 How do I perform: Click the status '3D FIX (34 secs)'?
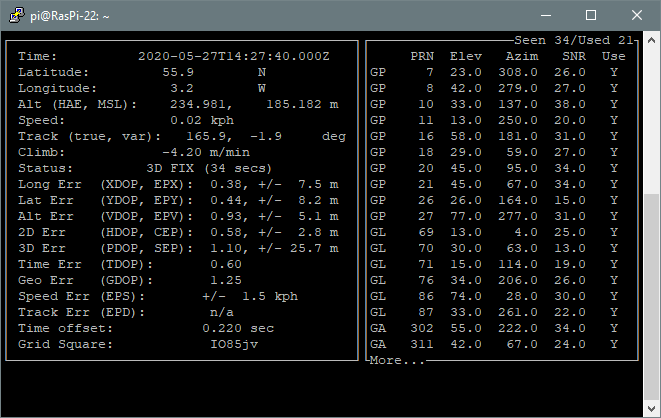tap(210, 169)
